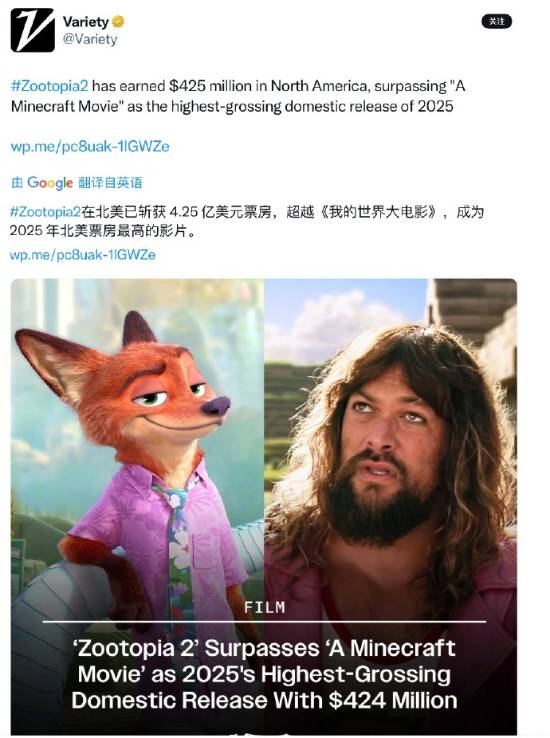
Task: Click the FILM category label on the card
Action: pyautogui.click(x=264, y=608)
